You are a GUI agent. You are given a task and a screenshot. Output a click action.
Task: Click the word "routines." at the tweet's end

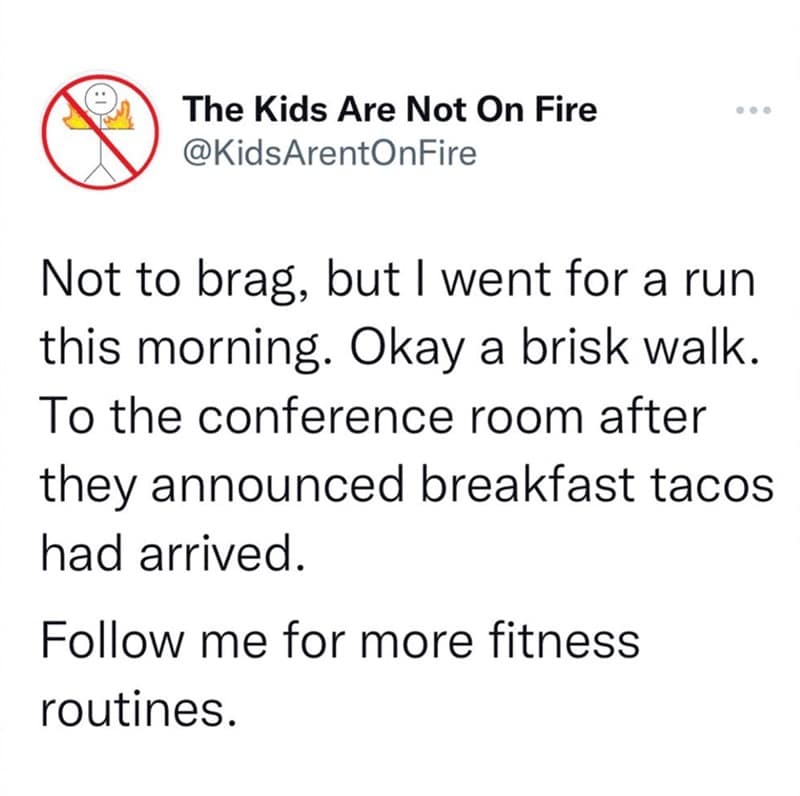click(139, 707)
